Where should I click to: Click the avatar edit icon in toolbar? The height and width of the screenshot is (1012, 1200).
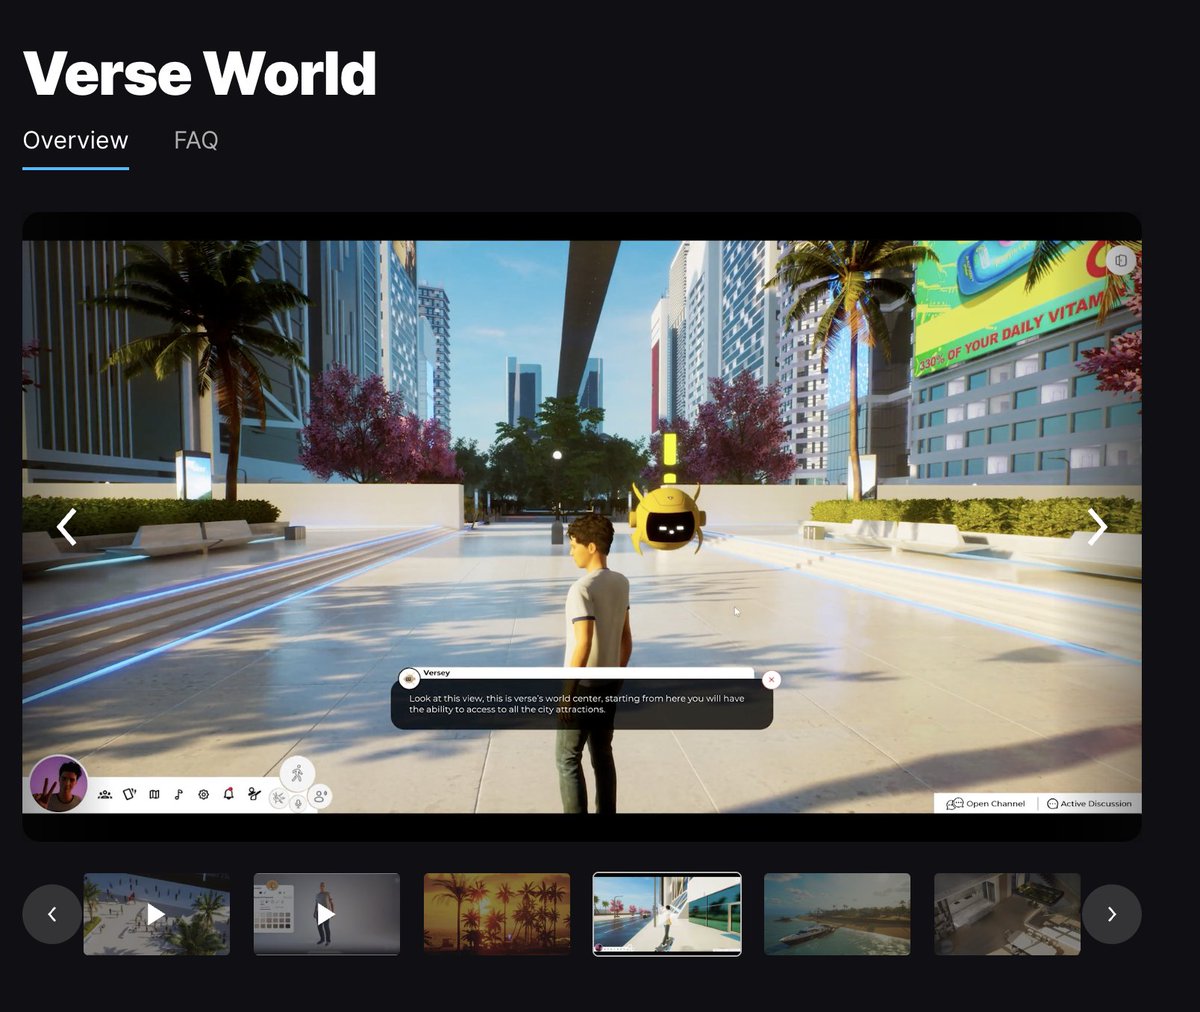click(x=254, y=794)
